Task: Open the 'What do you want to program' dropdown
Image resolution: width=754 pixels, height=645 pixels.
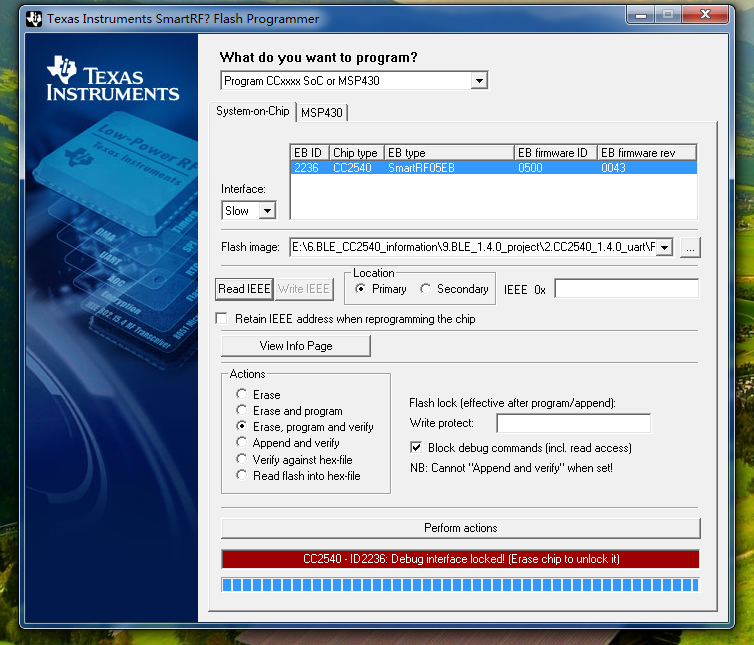Action: [479, 80]
